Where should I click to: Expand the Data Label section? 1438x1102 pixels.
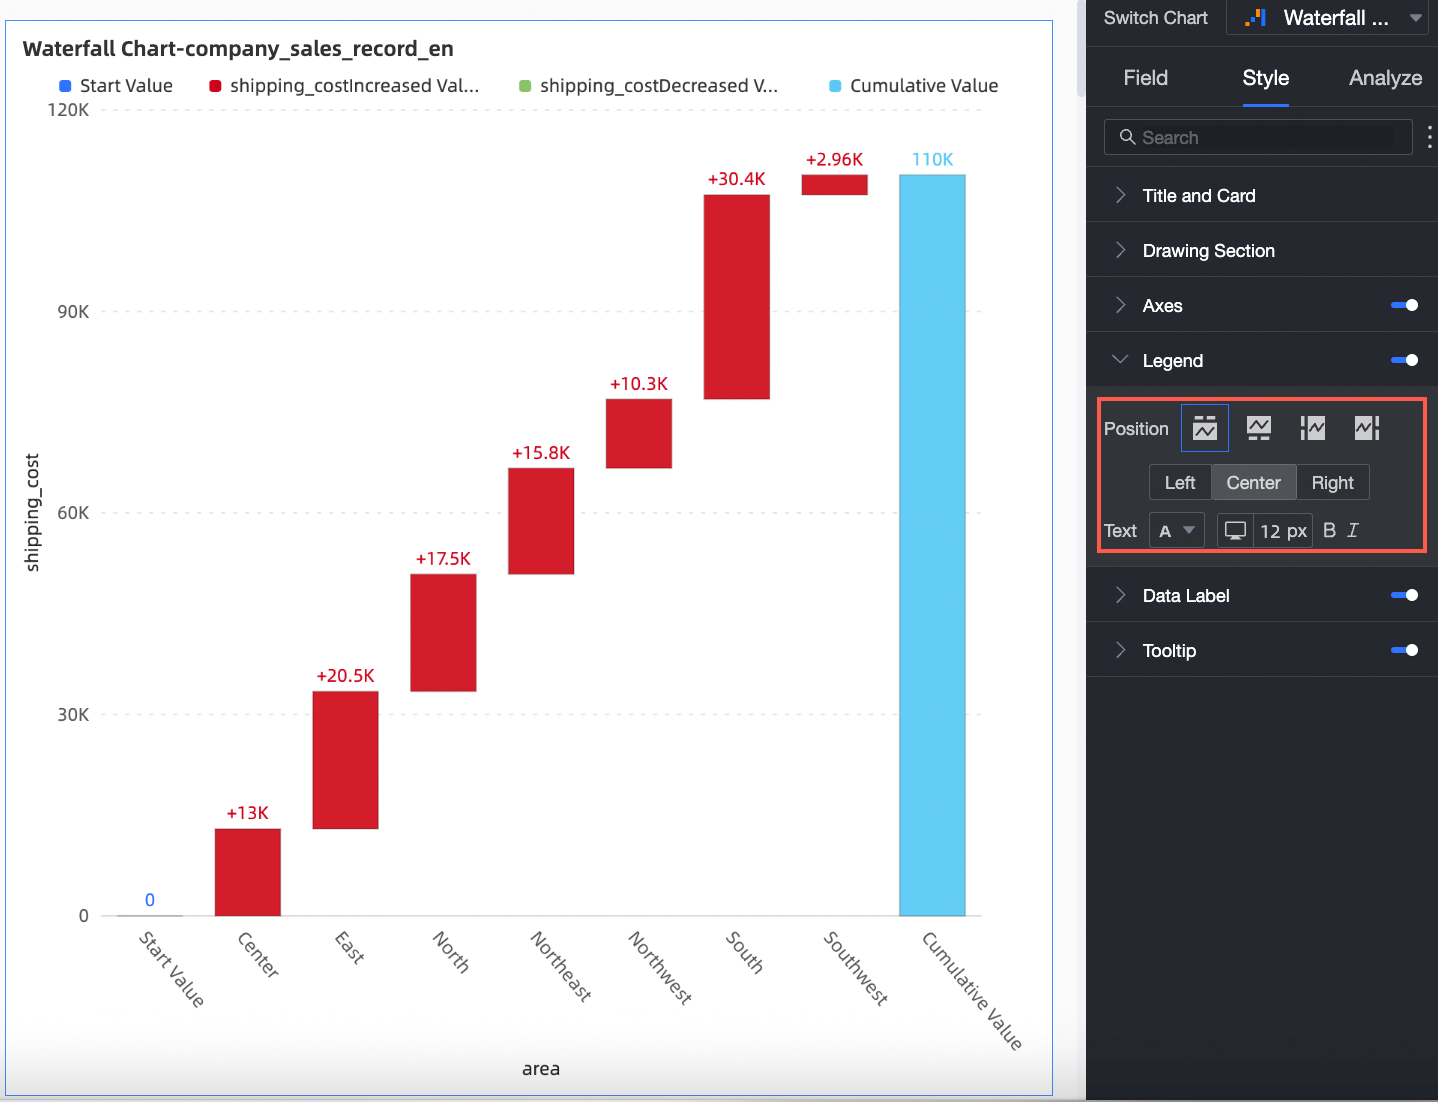pos(1120,595)
